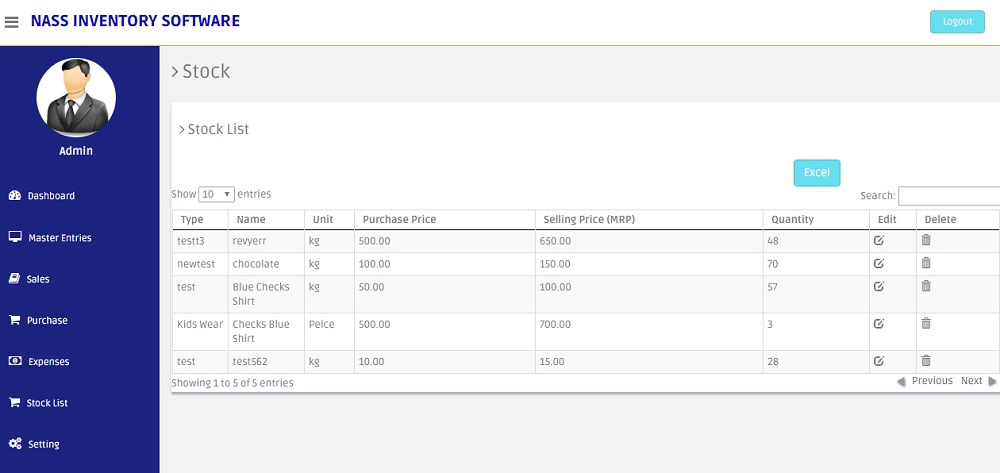Click the Admin profile avatar

click(76, 97)
